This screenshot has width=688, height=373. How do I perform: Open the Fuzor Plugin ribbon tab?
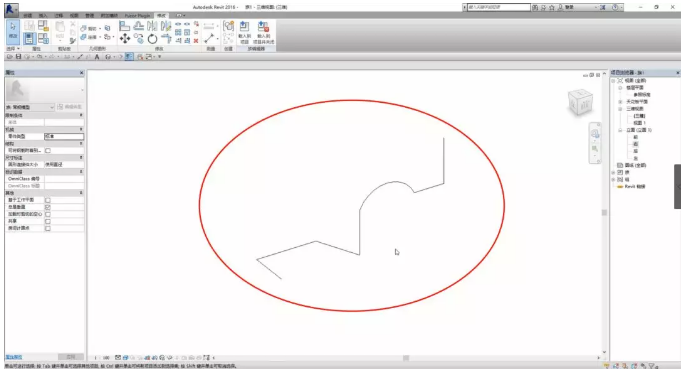pos(137,15)
